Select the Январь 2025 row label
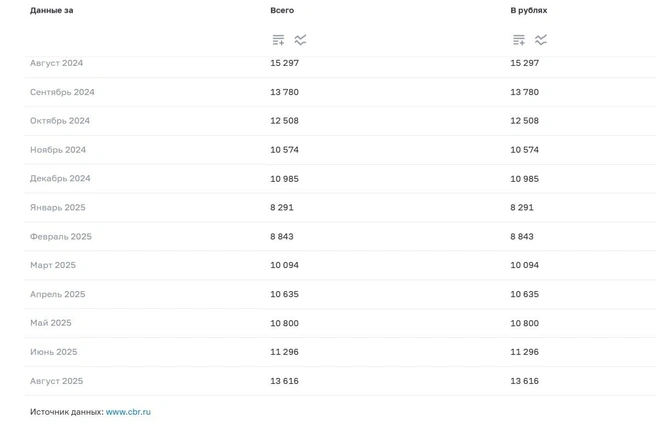 pos(58,208)
